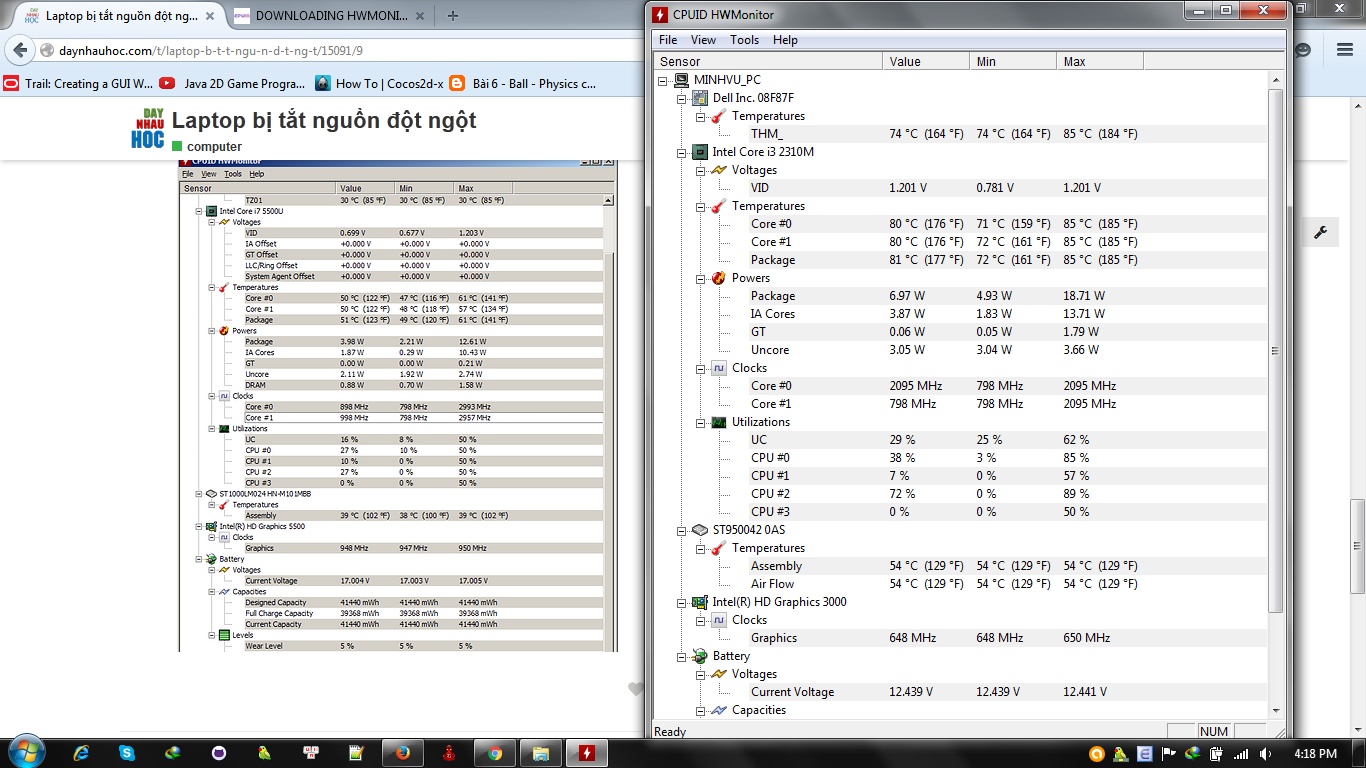Click the HWMonitor vertical scrollbar thumb

click(1274, 351)
